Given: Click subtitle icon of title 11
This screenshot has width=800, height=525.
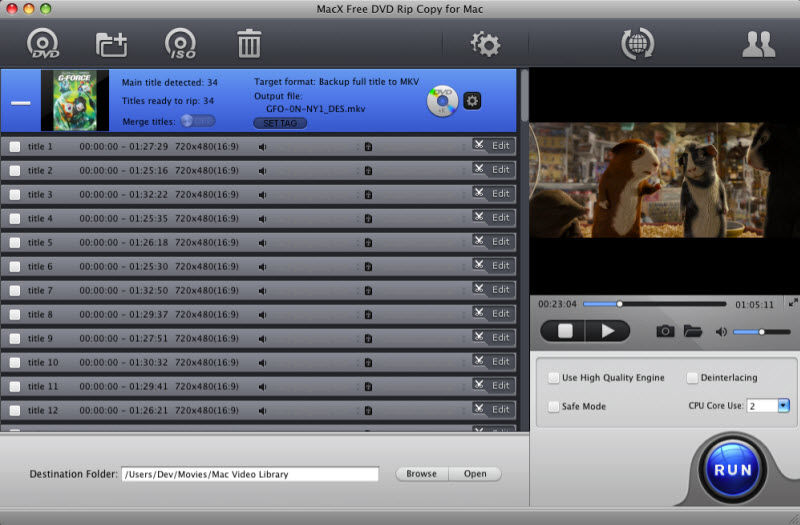Looking at the screenshot, I should [368, 387].
